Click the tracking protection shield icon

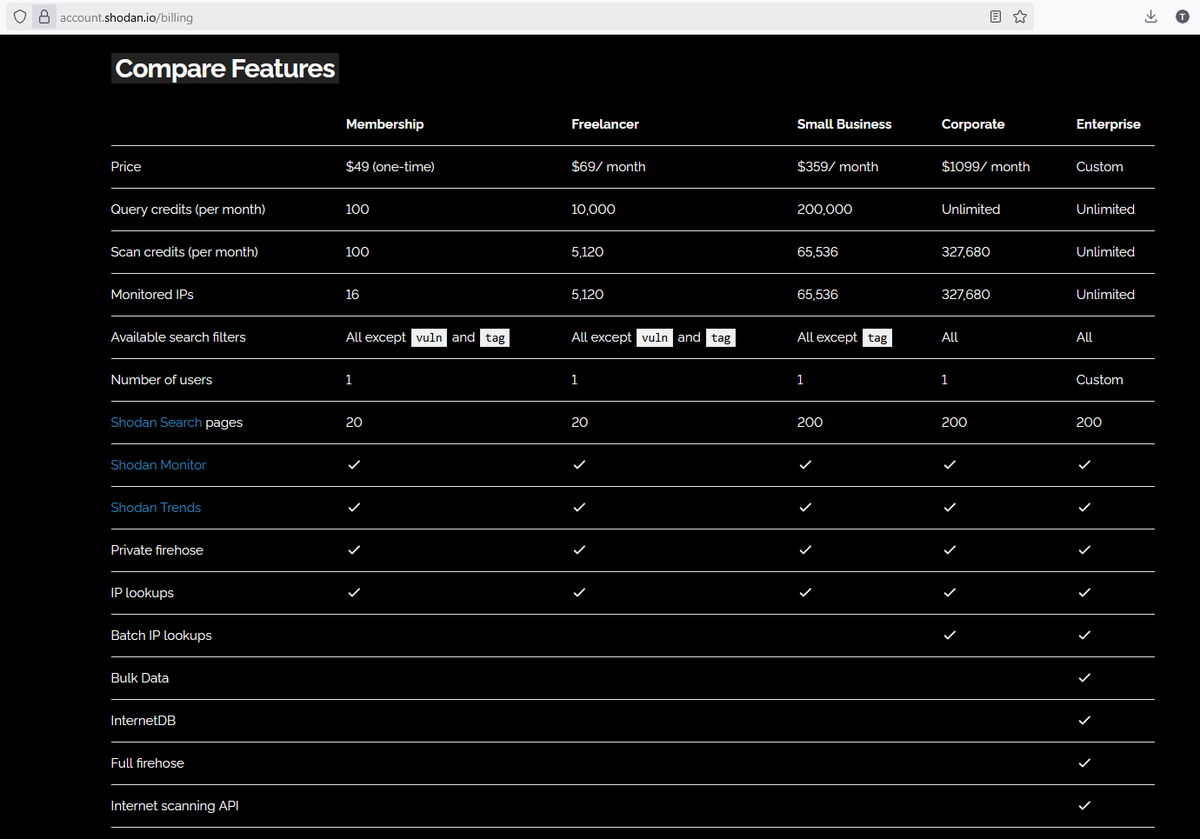tap(21, 17)
